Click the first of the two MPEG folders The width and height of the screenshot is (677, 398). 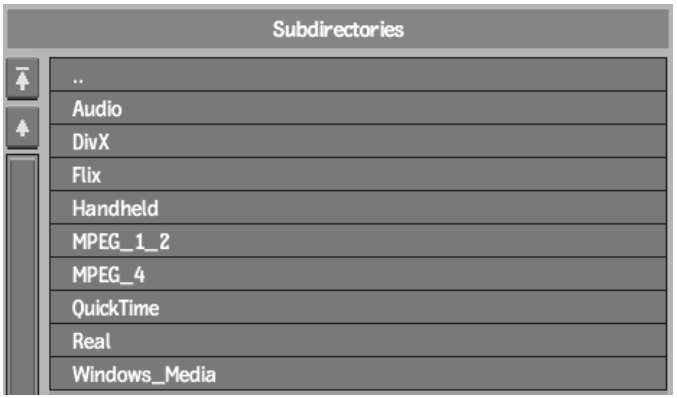point(358,241)
